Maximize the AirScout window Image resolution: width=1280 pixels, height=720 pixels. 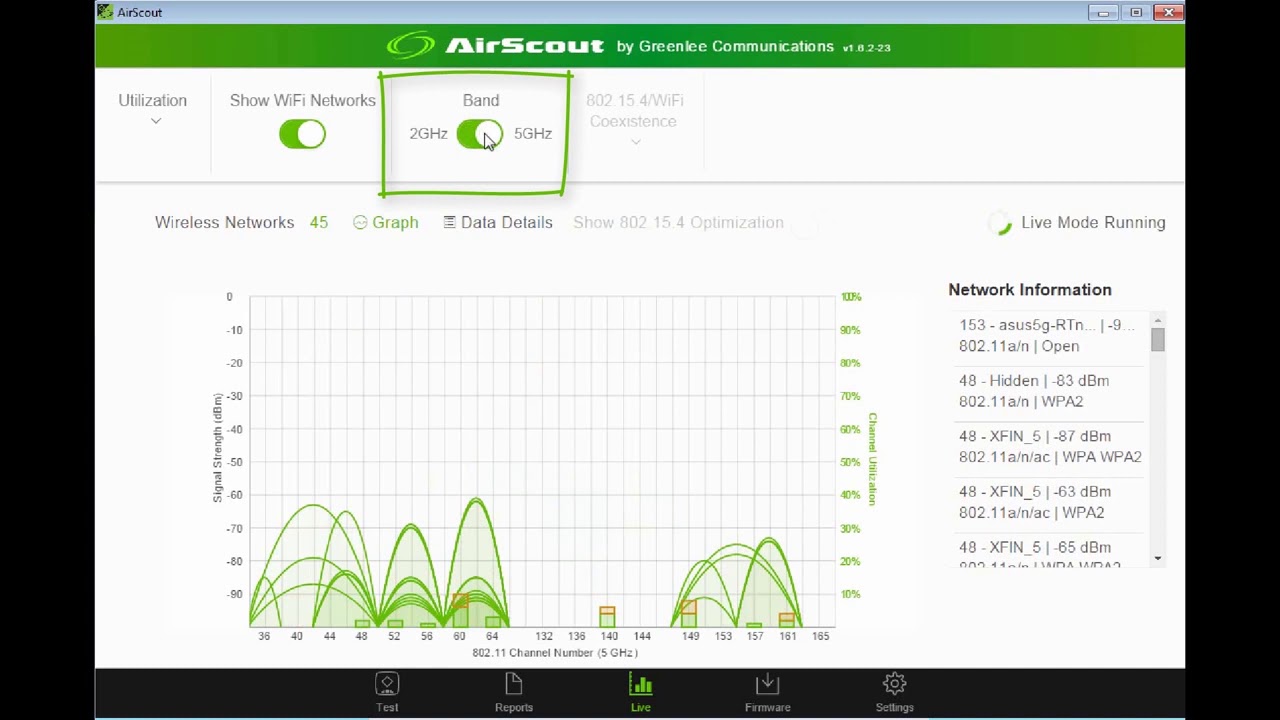coord(1136,12)
